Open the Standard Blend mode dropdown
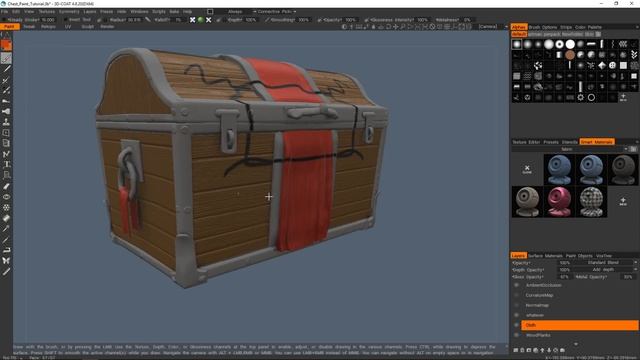 pyautogui.click(x=605, y=262)
